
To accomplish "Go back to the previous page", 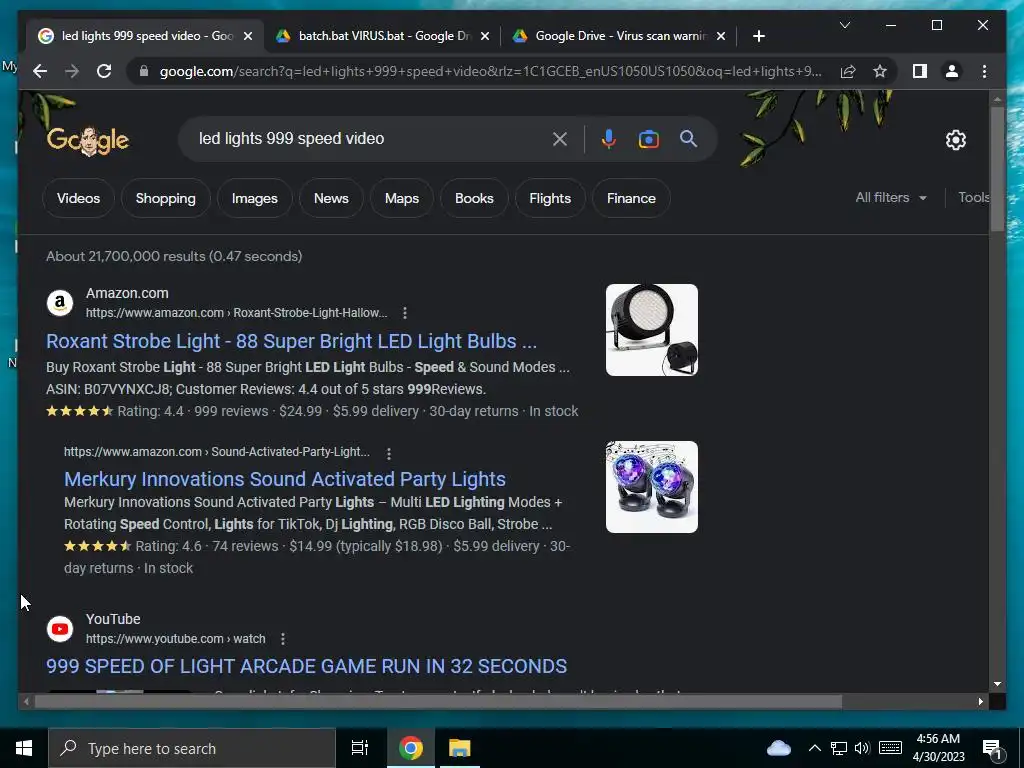I will 40,71.
